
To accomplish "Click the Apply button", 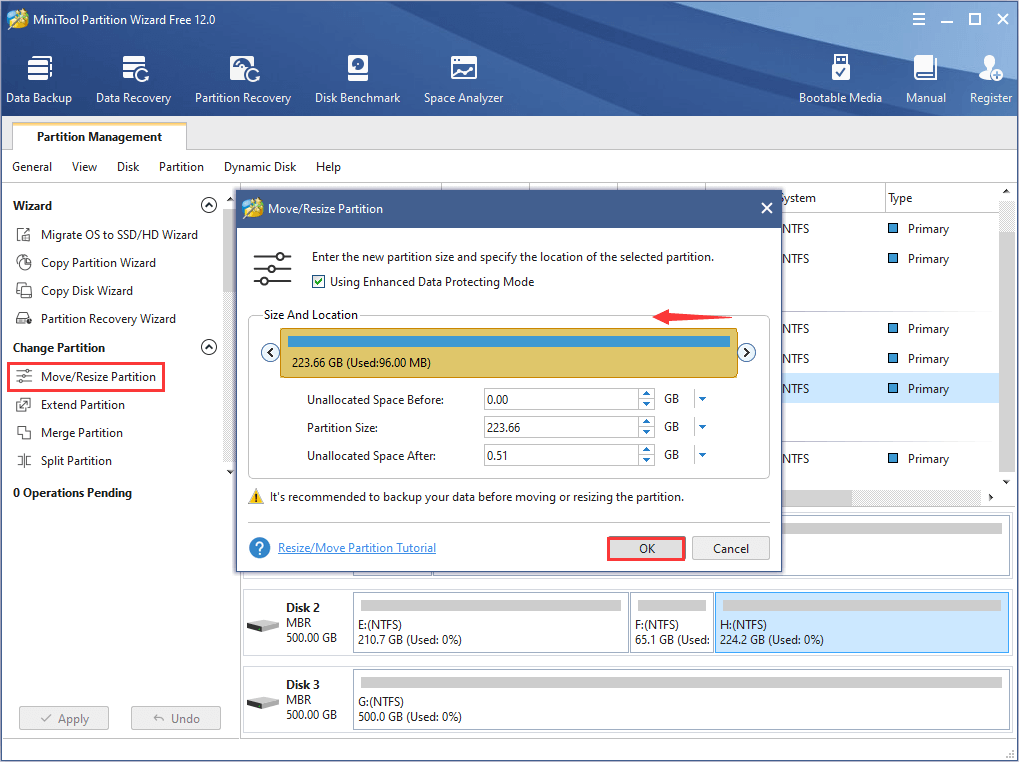I will pyautogui.click(x=64, y=718).
